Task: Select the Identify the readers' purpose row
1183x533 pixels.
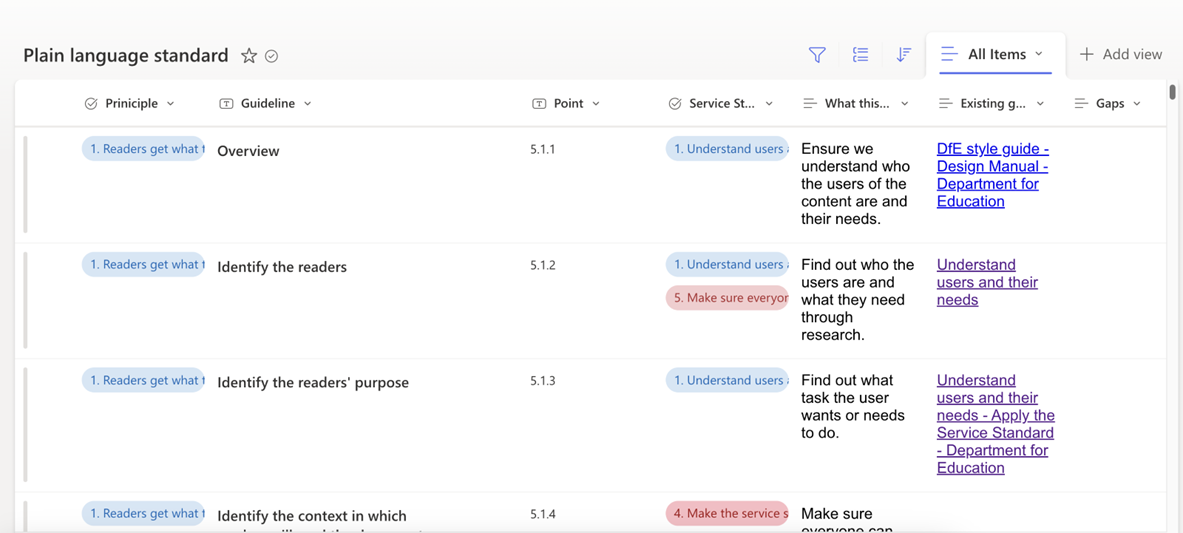Action: point(313,382)
